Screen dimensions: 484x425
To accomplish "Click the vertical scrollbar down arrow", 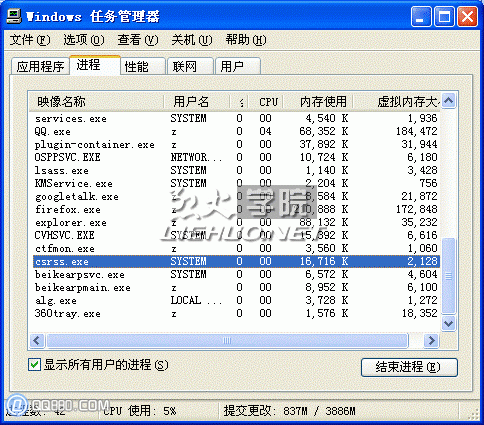I will click(449, 323).
